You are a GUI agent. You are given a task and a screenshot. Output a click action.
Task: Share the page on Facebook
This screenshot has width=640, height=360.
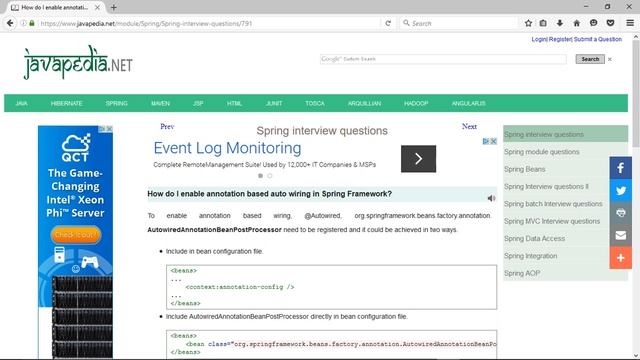coord(621,168)
